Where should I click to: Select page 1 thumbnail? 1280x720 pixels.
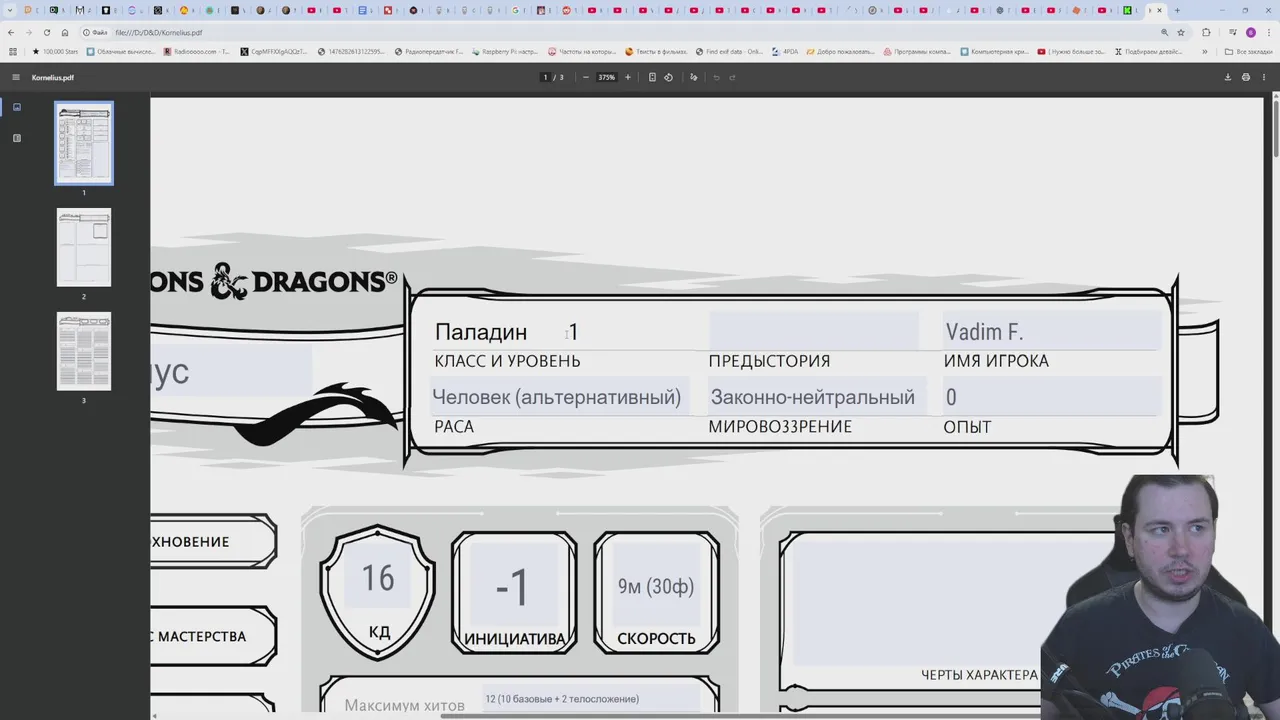84,143
